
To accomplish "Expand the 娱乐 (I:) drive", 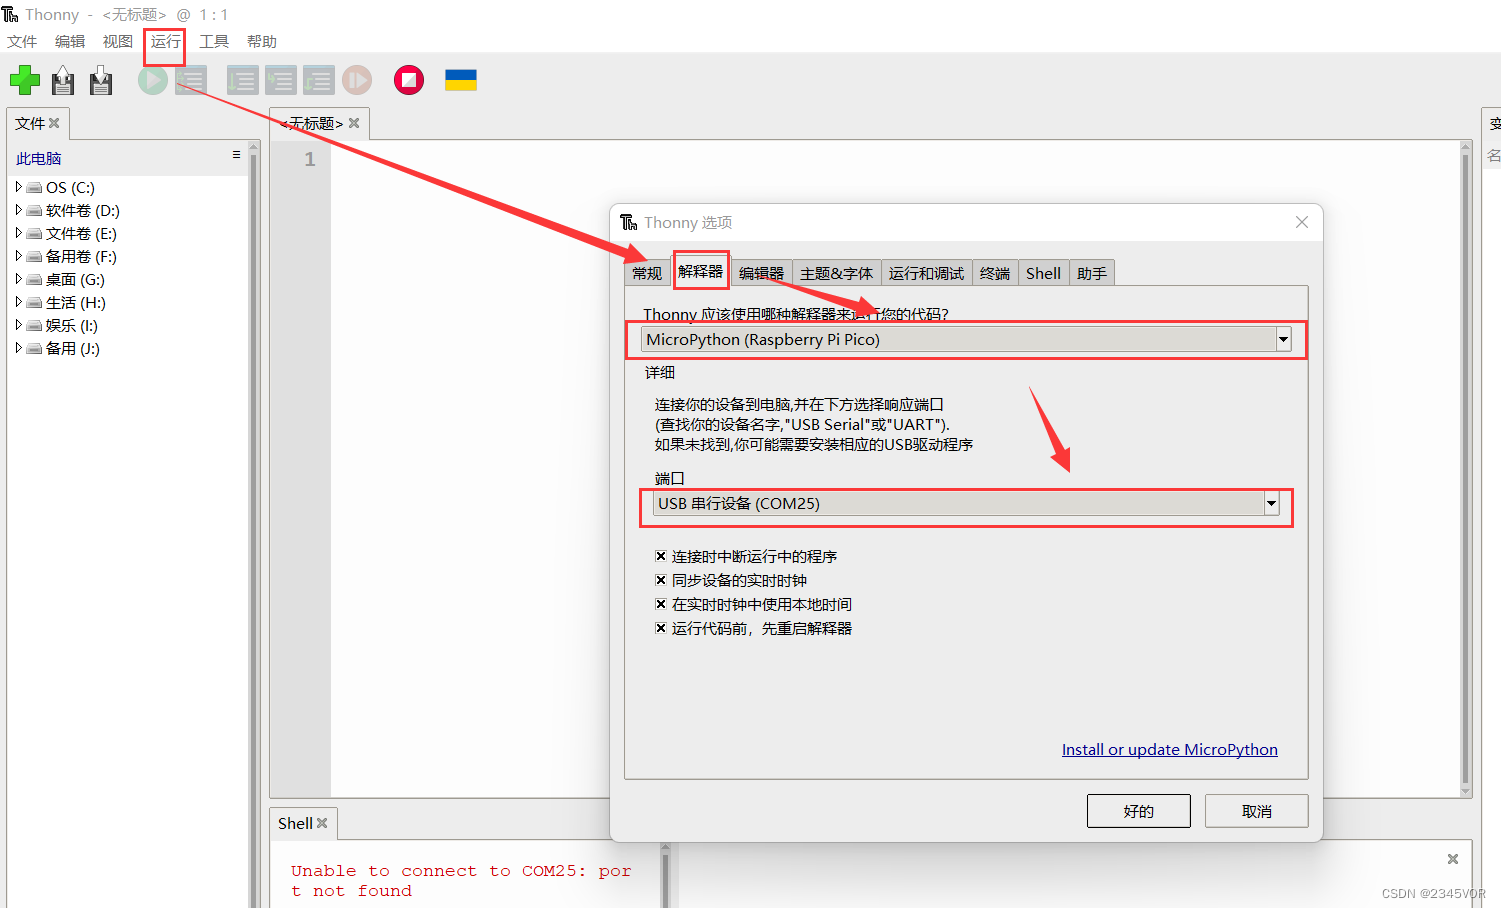I will 18,325.
